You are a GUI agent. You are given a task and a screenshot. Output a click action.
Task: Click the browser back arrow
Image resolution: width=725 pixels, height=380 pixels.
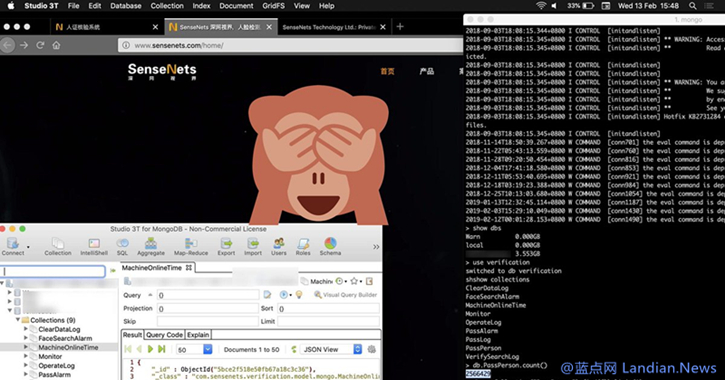pos(7,45)
